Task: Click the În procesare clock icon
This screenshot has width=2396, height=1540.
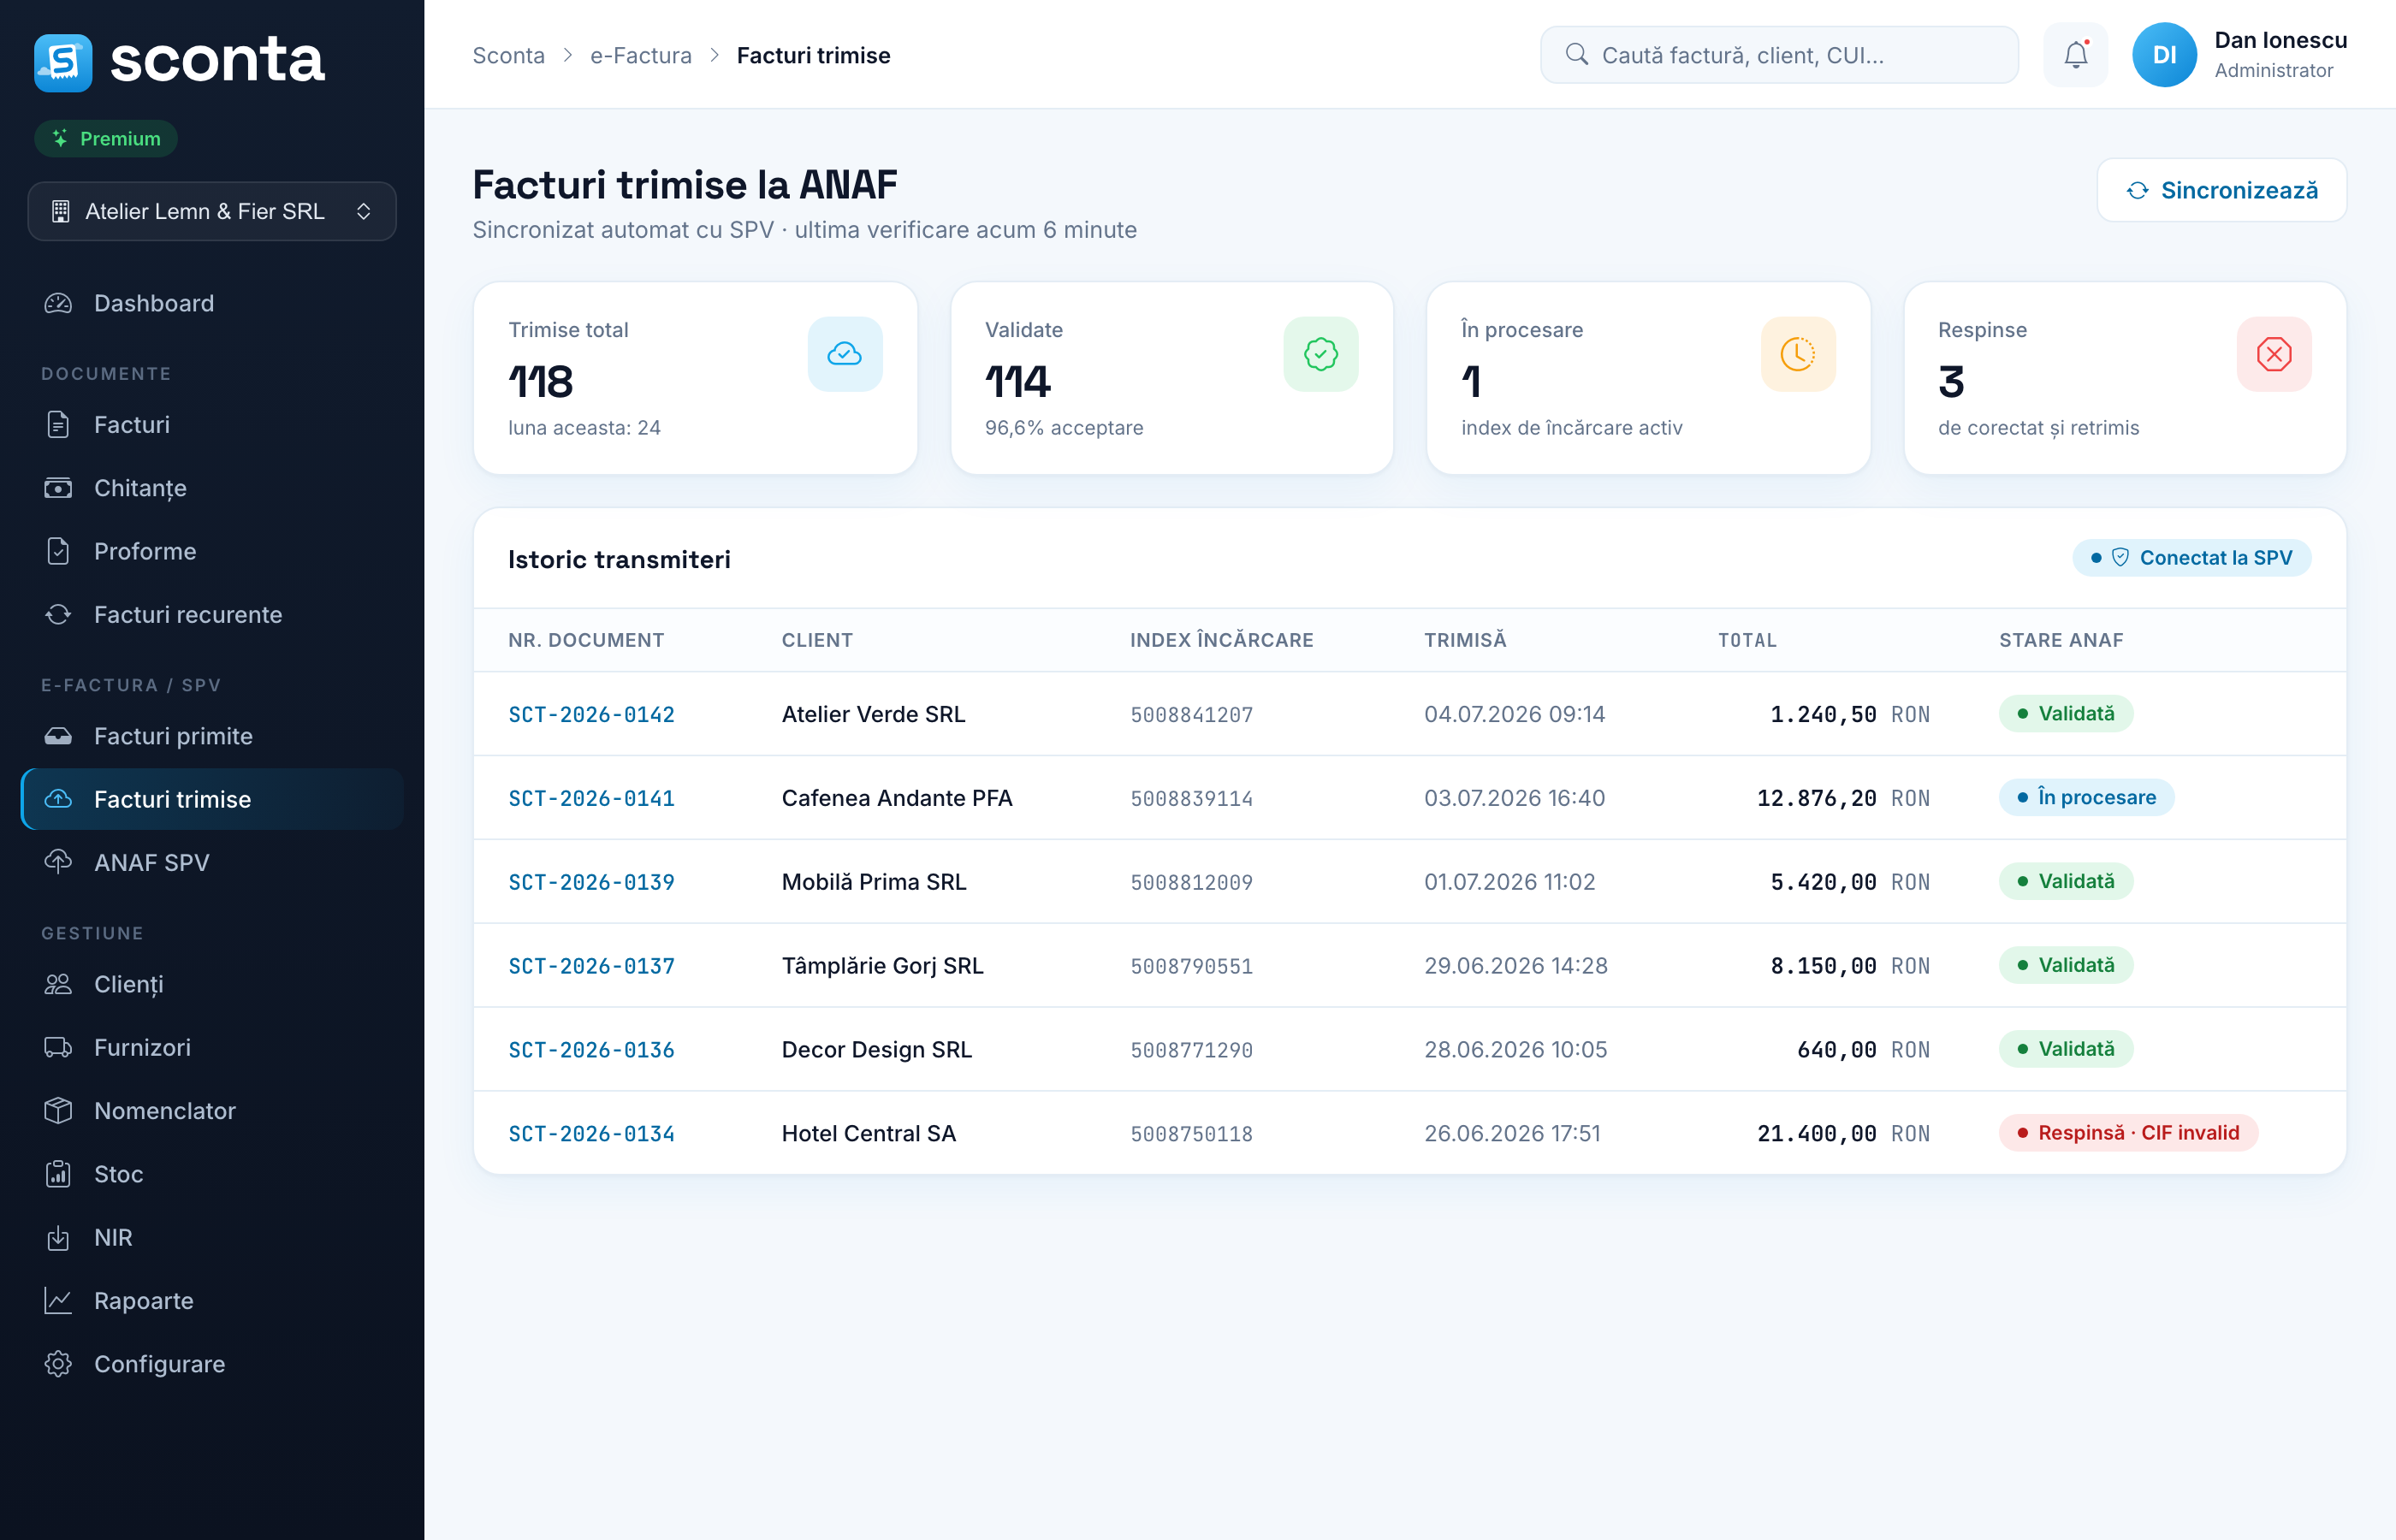Action: pos(1797,354)
